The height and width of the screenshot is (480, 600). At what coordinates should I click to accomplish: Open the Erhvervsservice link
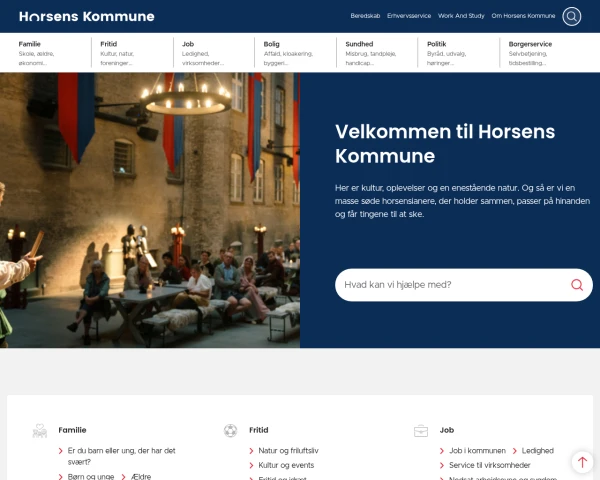pos(409,16)
